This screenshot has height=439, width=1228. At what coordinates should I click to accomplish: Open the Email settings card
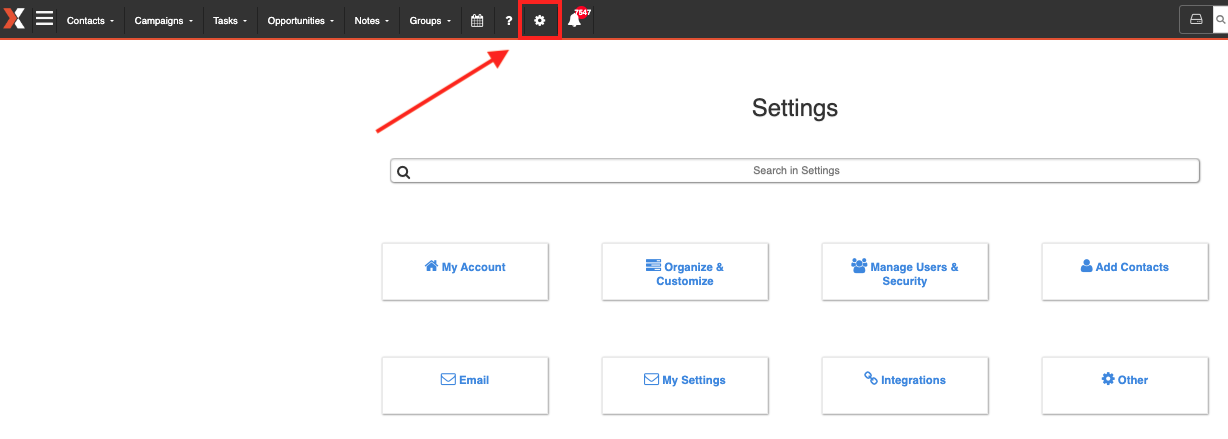point(465,385)
